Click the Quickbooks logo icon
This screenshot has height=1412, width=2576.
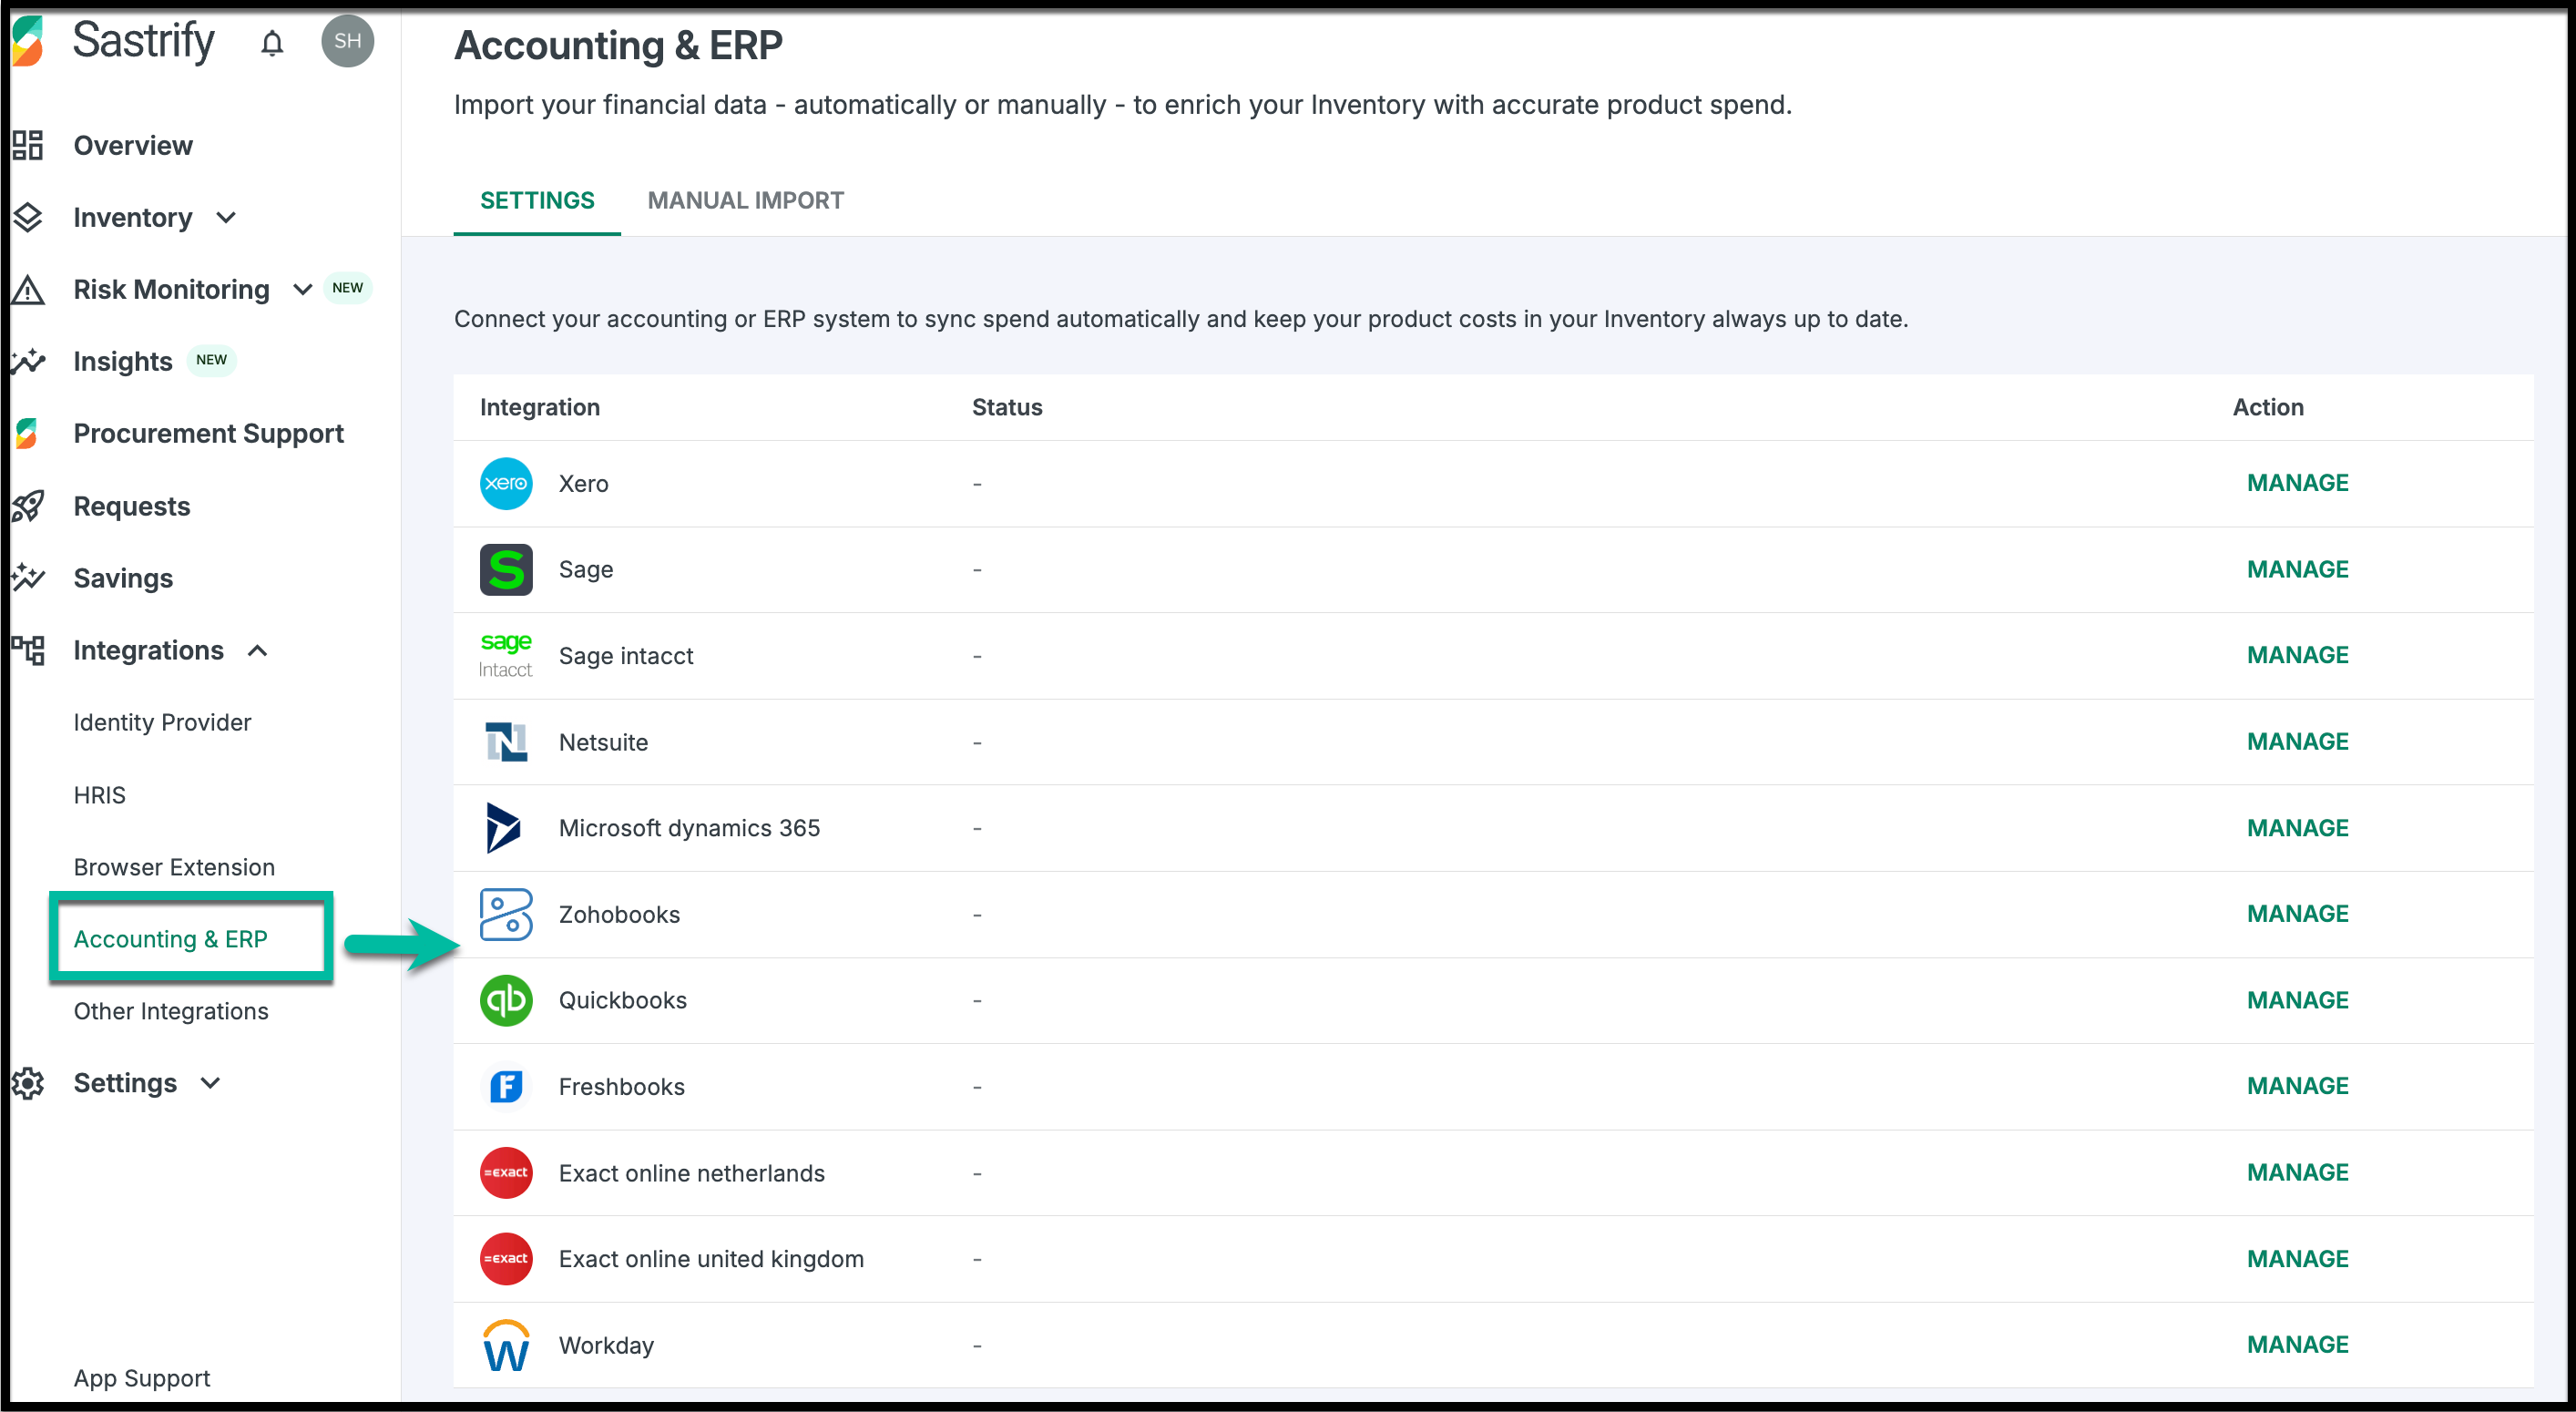click(x=506, y=1000)
